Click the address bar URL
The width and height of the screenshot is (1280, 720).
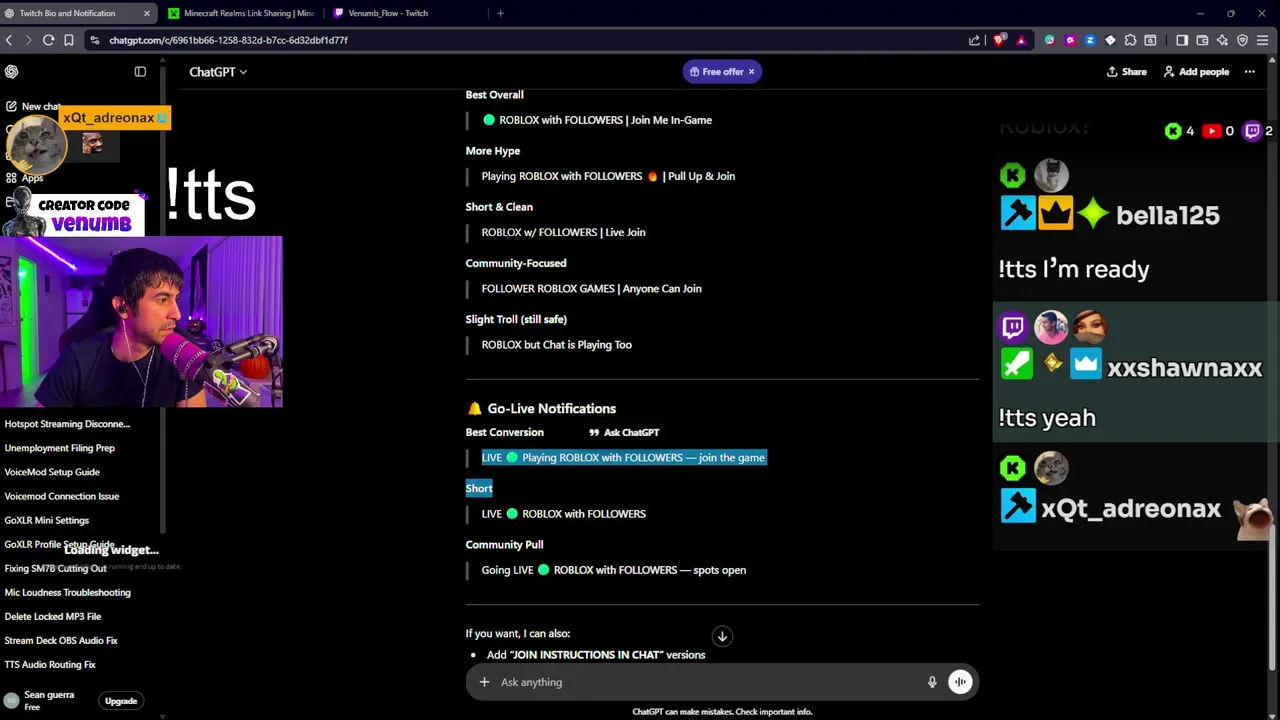click(228, 40)
